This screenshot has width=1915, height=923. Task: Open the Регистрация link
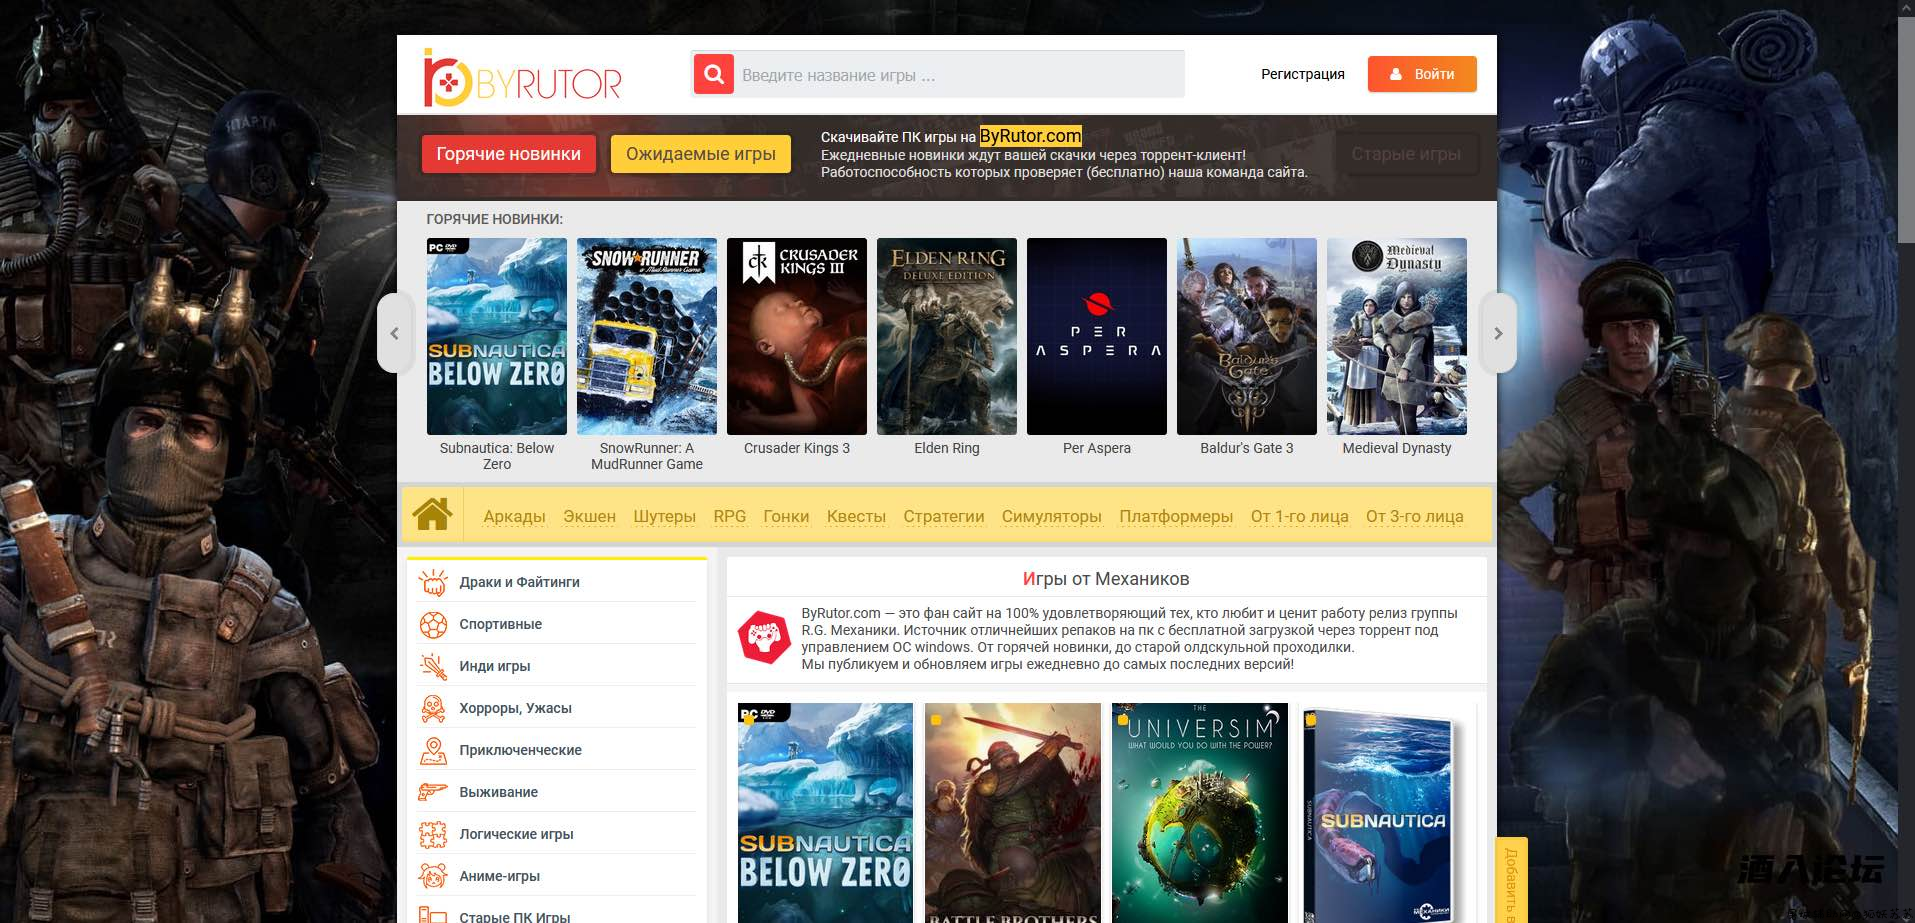click(1302, 74)
